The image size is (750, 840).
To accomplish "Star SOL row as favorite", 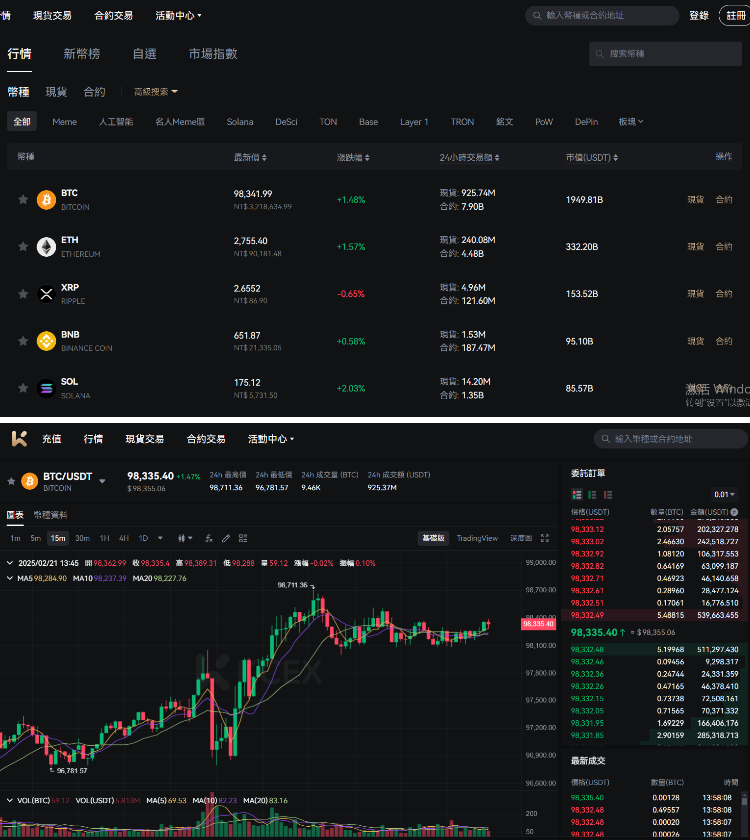I will (23, 388).
